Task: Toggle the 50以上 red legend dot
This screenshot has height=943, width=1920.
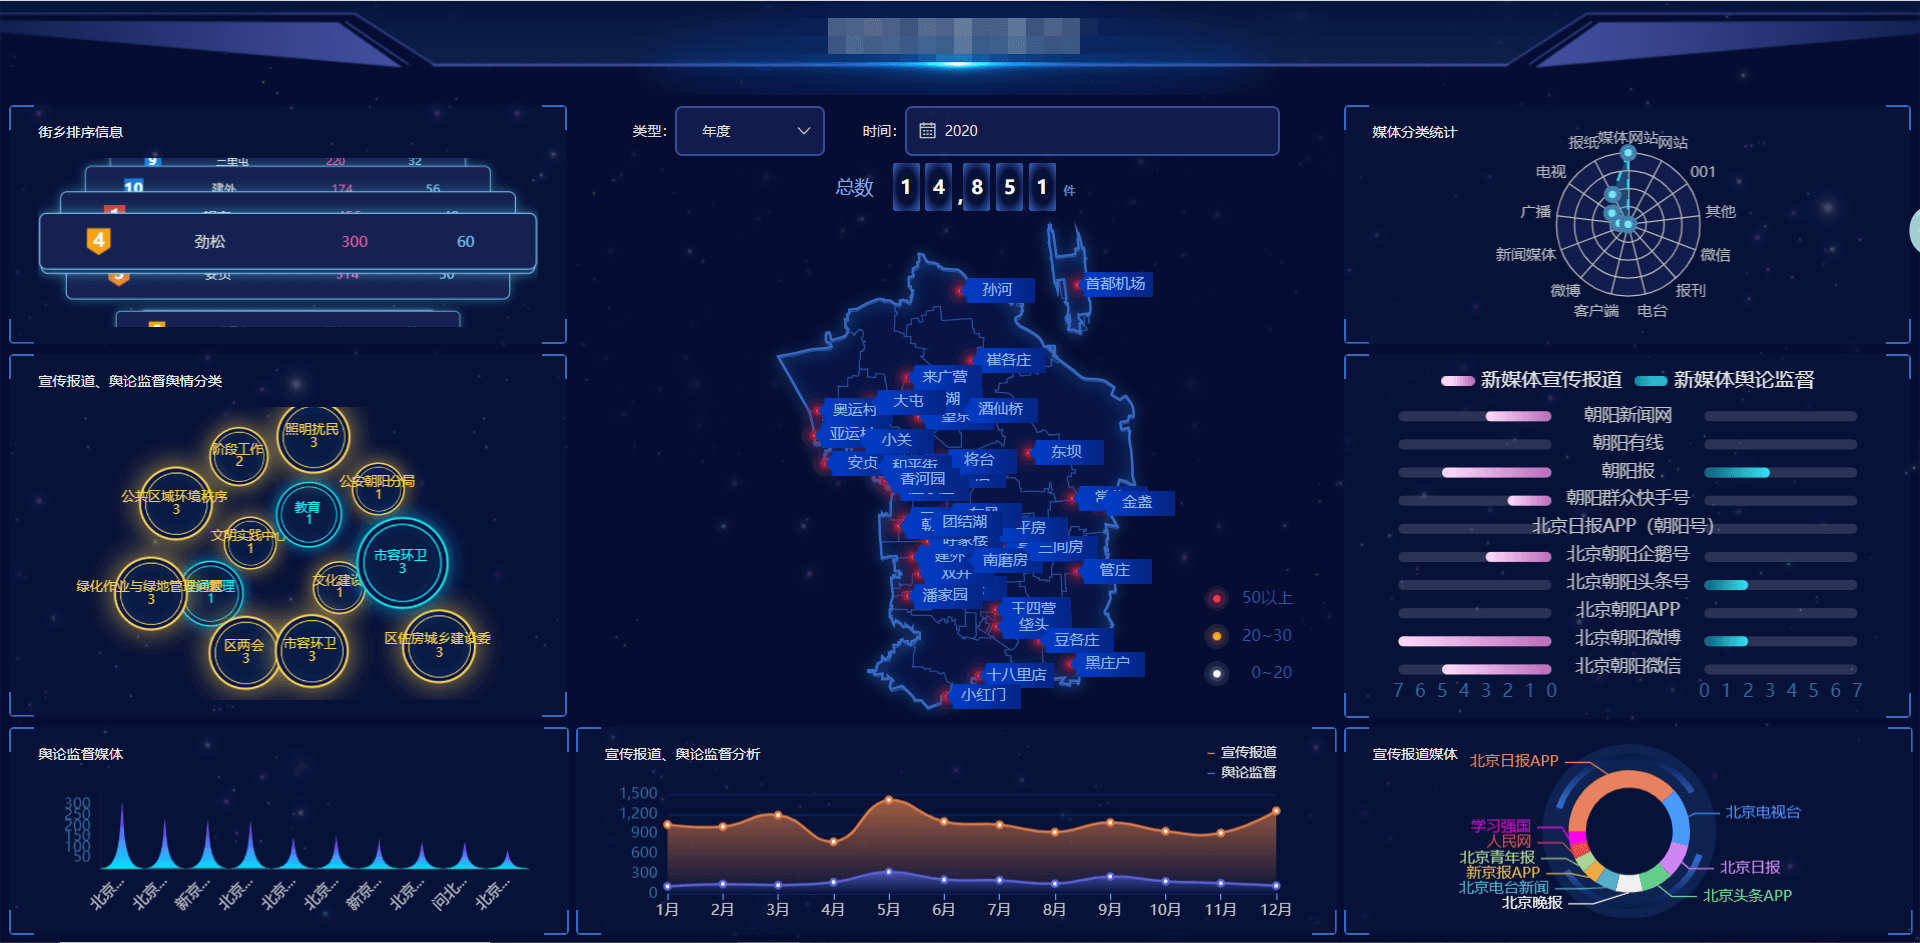Action: pos(1216,598)
